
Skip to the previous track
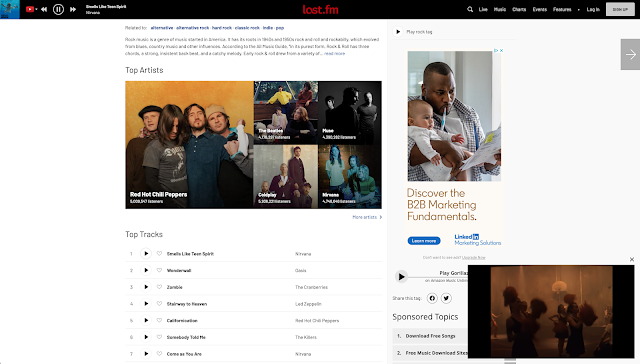(44, 9)
